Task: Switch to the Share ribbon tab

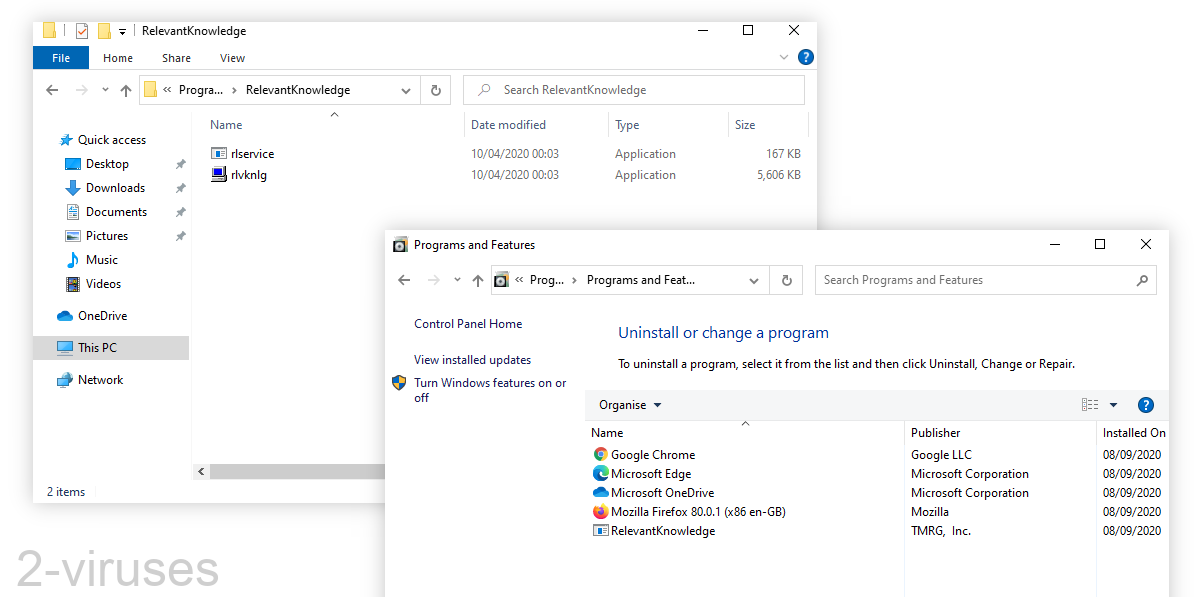Action: [176, 58]
